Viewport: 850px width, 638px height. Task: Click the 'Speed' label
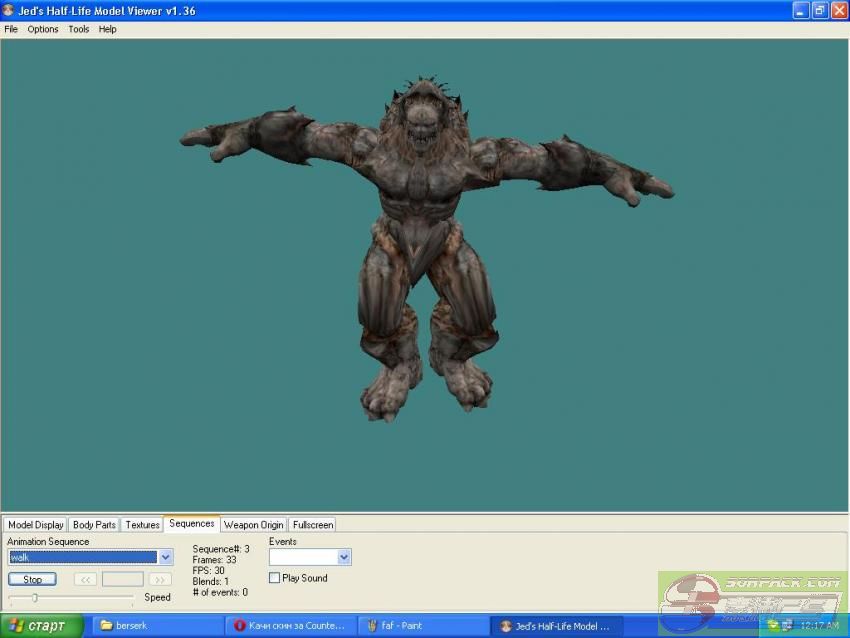click(157, 597)
